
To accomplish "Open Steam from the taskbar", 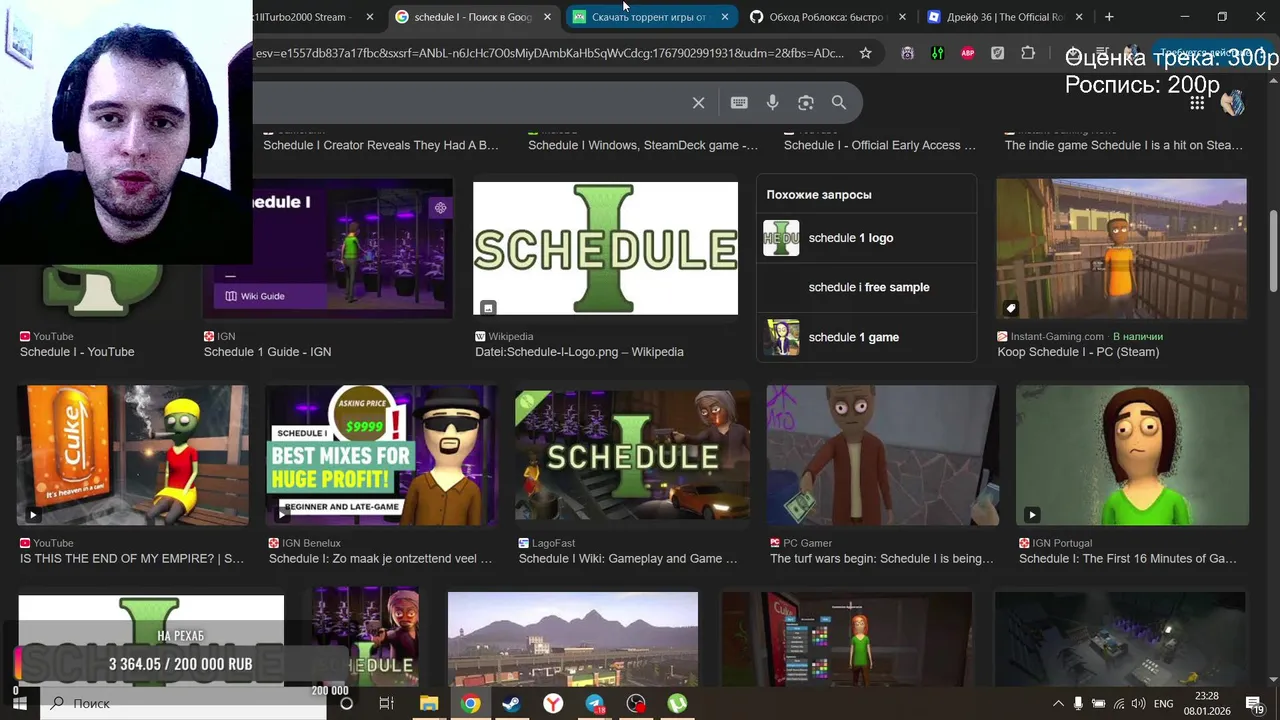I will 511,704.
